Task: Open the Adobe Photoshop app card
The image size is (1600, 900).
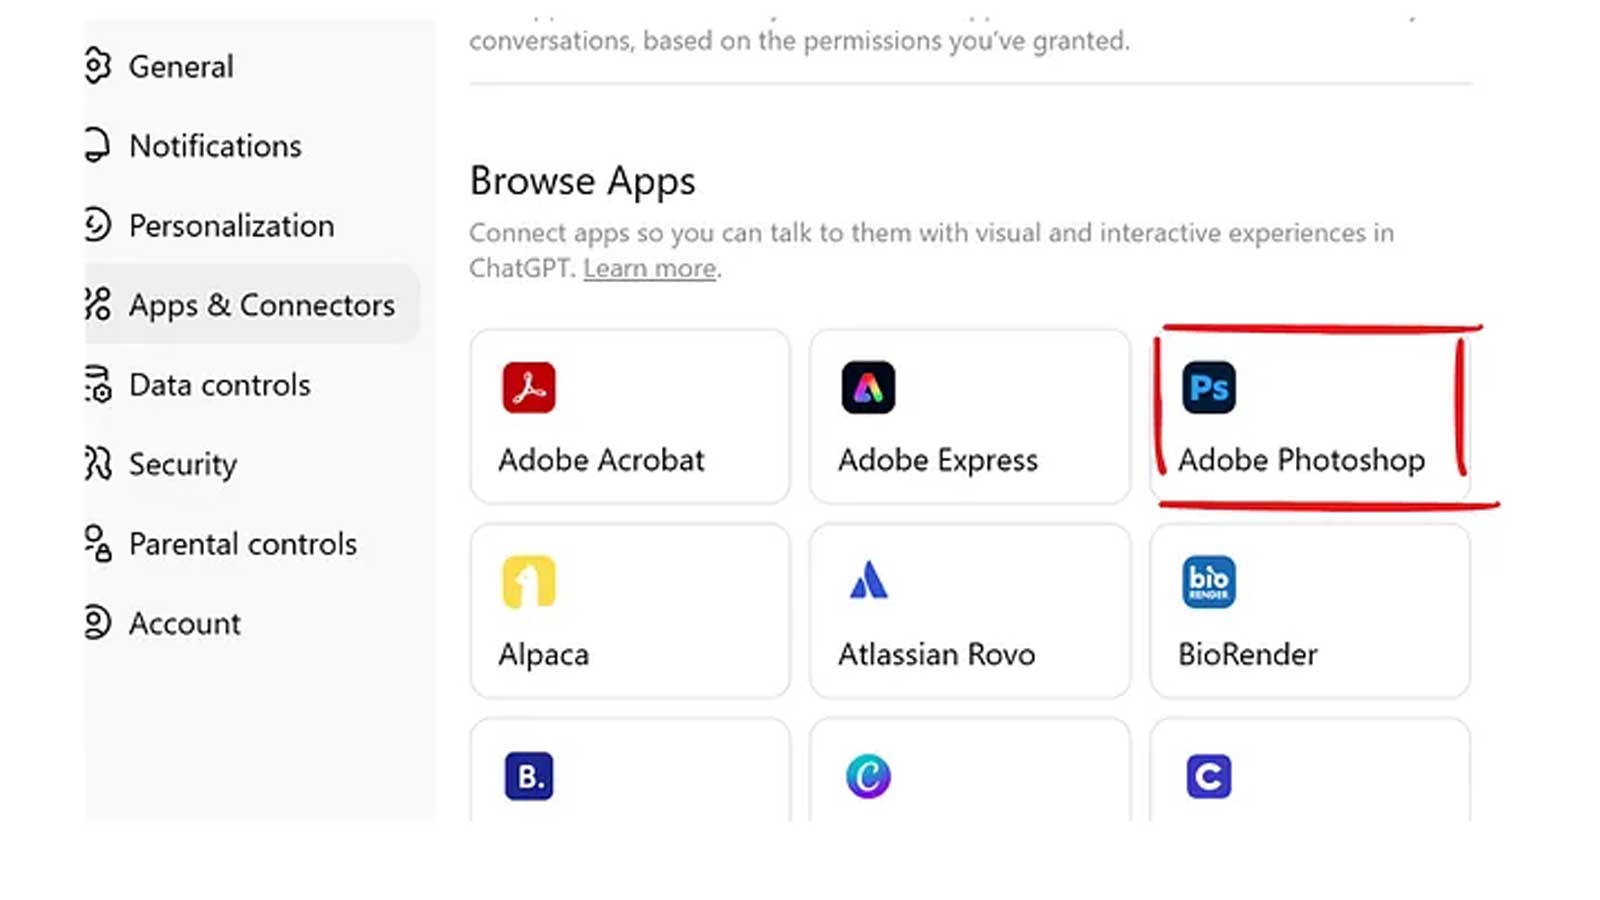Action: tap(1309, 418)
